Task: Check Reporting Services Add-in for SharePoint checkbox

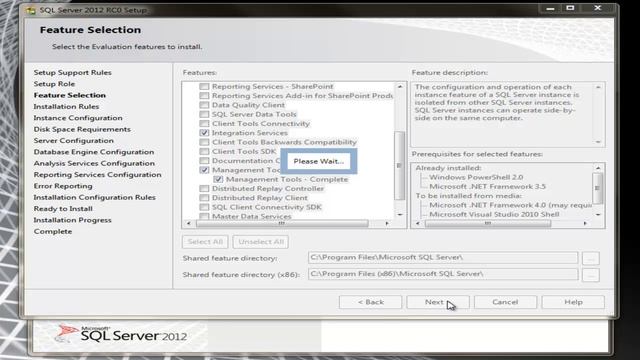Action: point(204,96)
